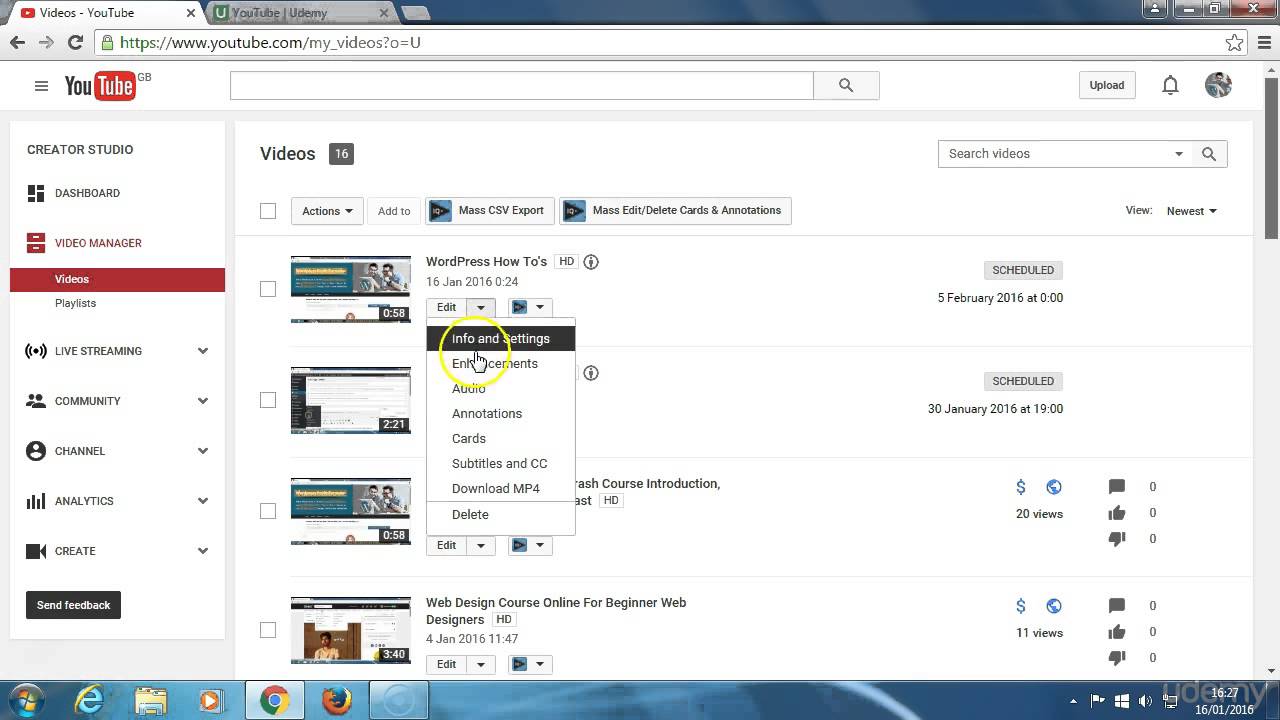
Task: Open the Newest view sort dropdown
Action: [x=1191, y=211]
